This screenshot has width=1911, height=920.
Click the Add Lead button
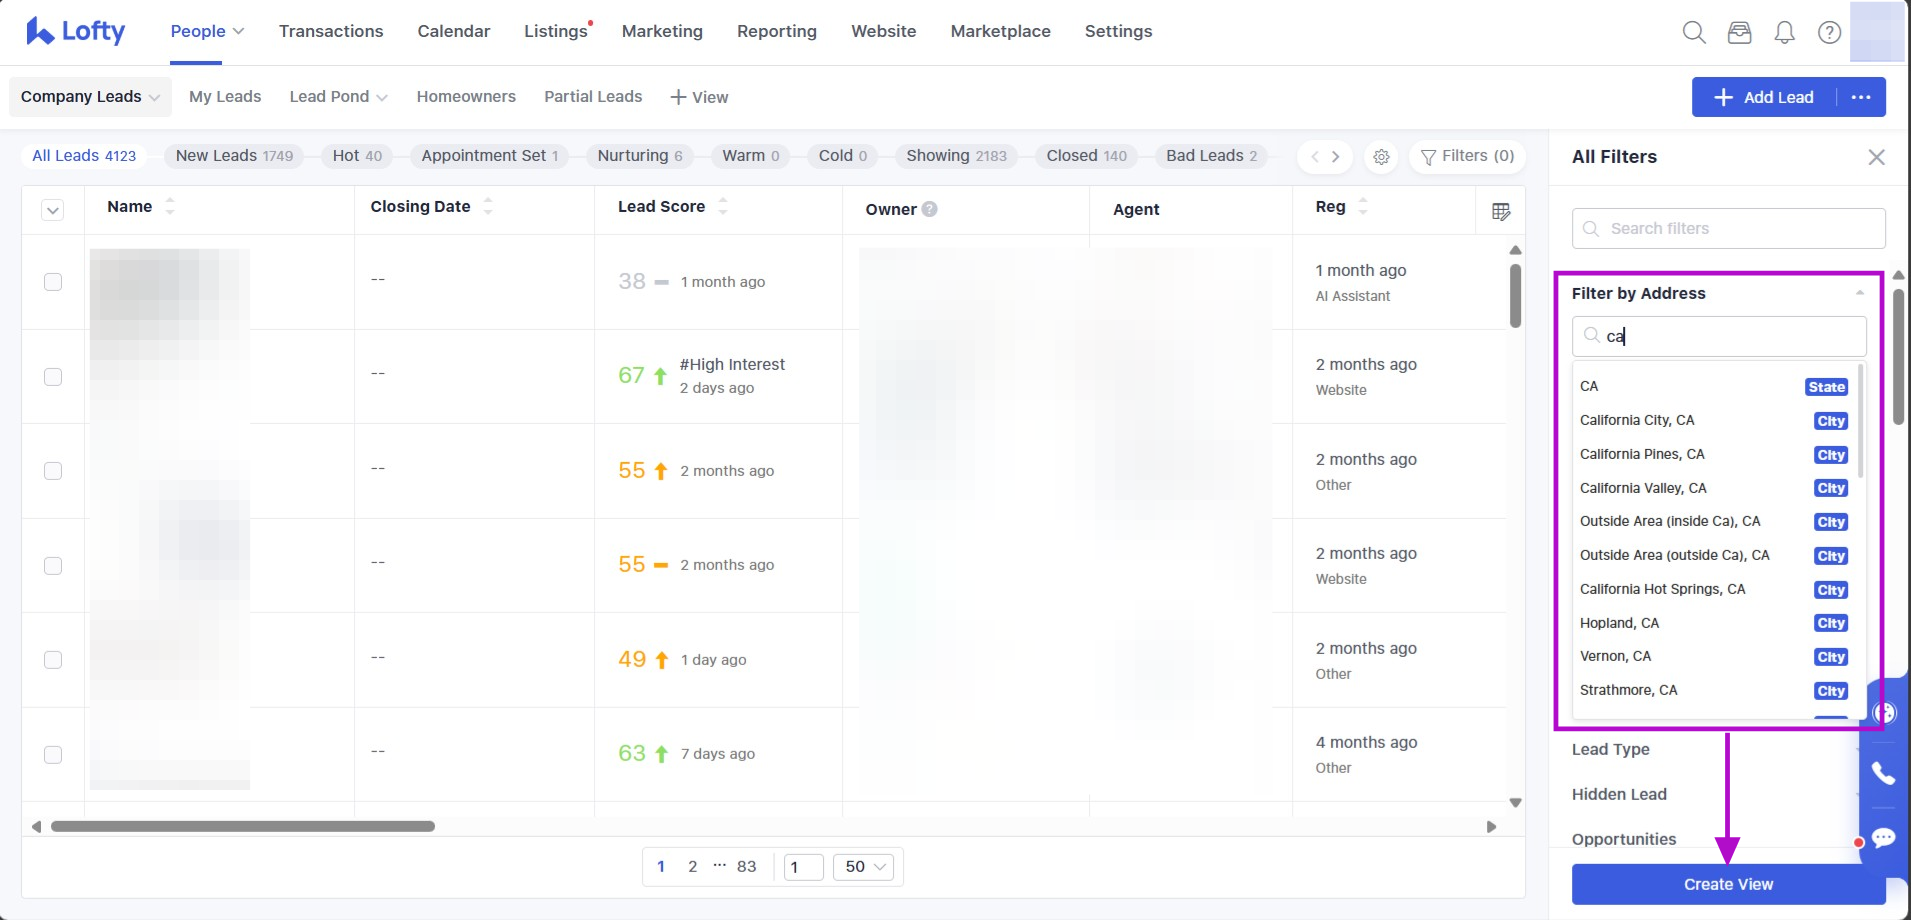point(1764,97)
